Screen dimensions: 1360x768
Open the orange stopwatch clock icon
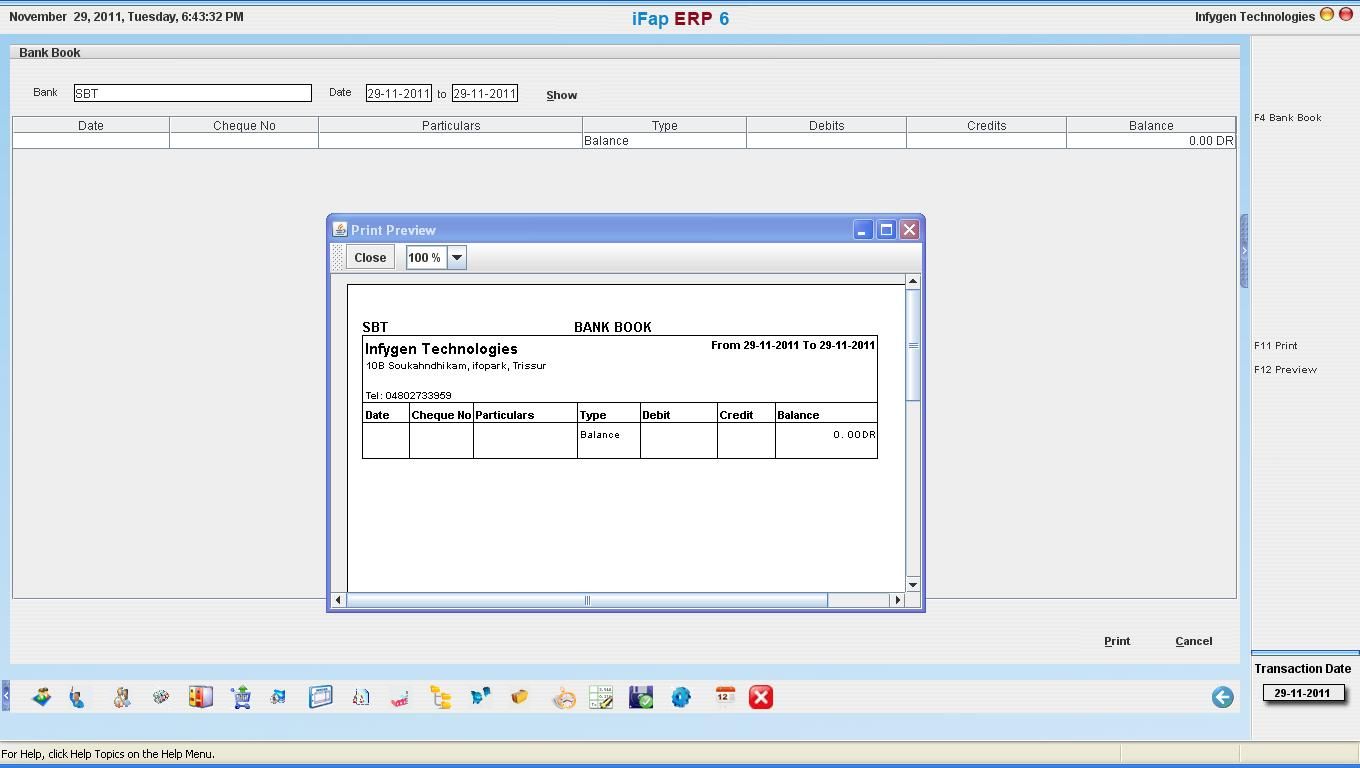[564, 697]
